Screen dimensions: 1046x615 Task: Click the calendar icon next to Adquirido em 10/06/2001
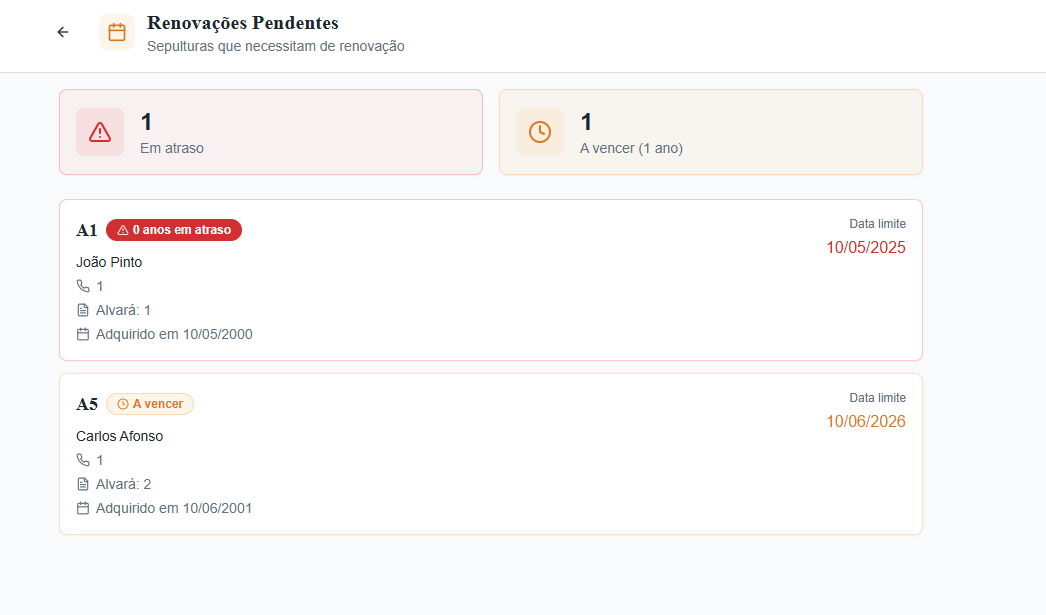(x=83, y=508)
